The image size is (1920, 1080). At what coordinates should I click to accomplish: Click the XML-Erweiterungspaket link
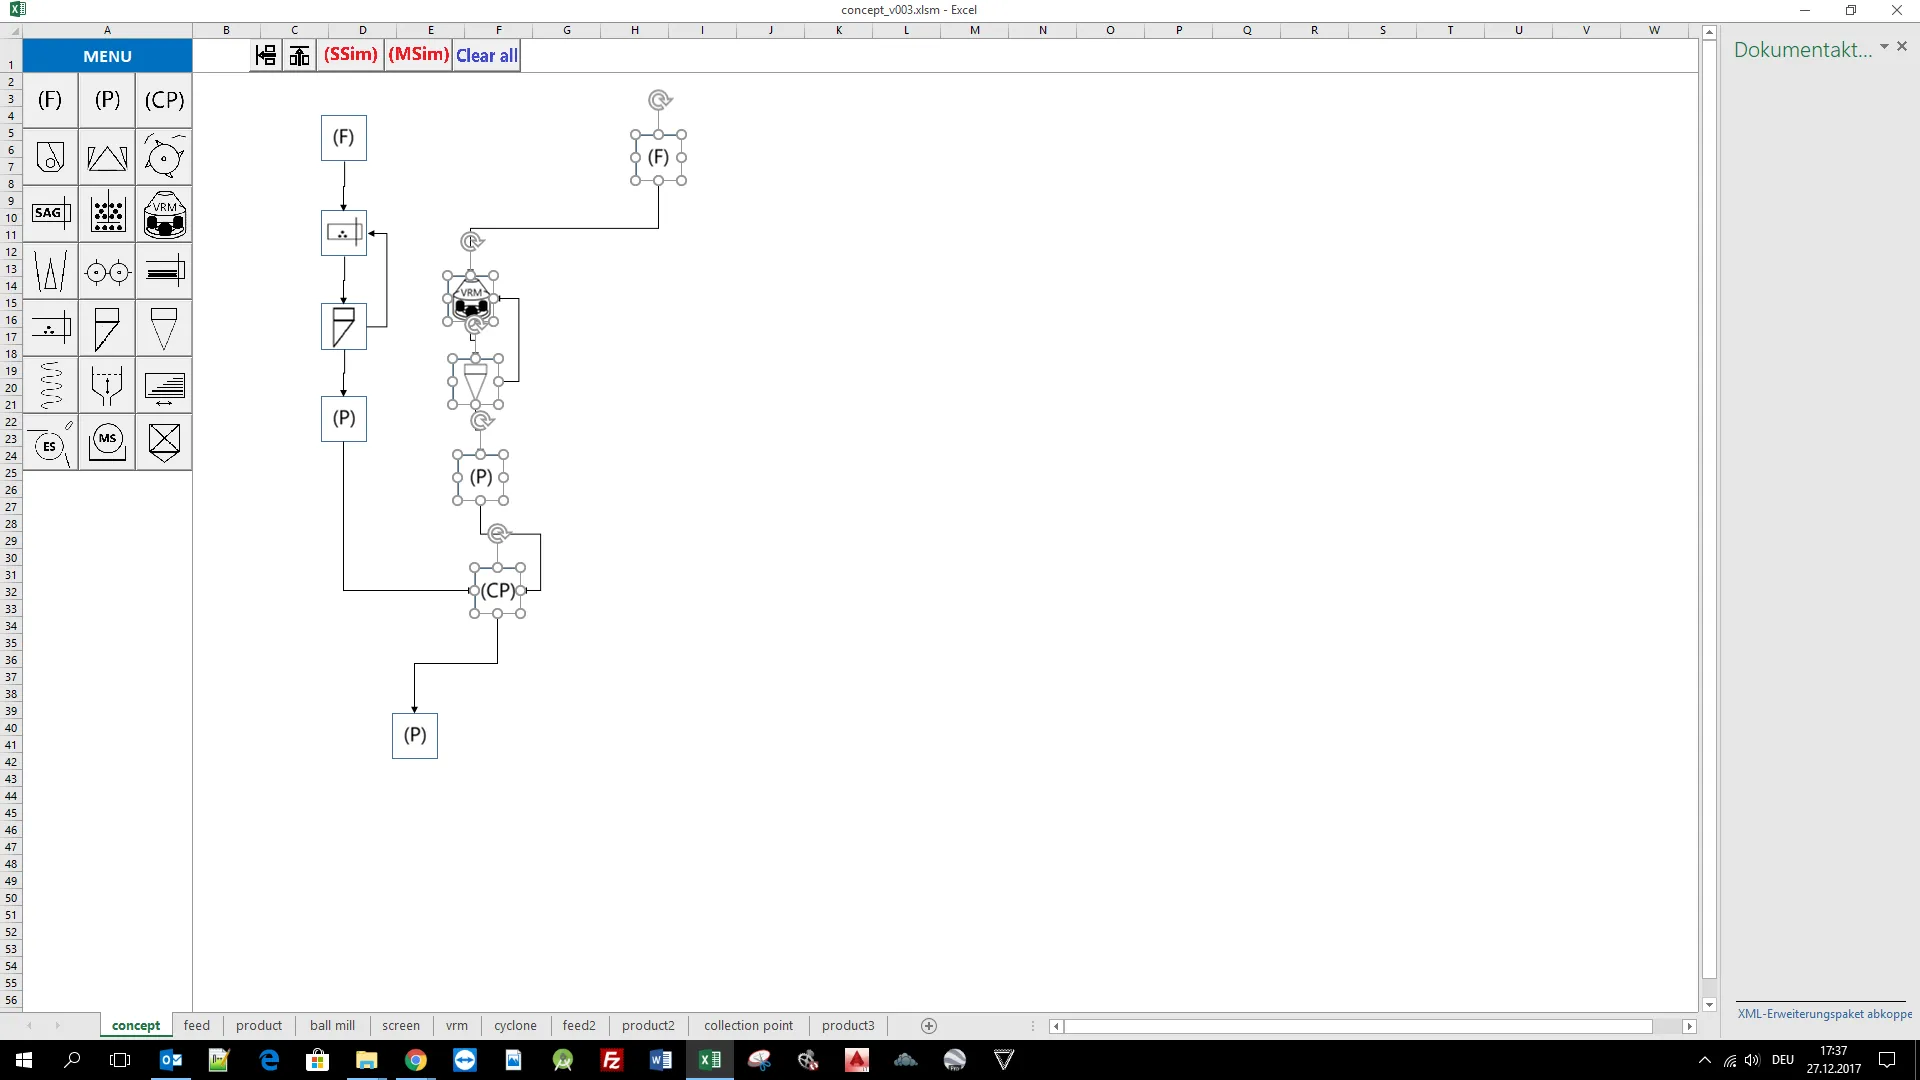[1824, 1014]
